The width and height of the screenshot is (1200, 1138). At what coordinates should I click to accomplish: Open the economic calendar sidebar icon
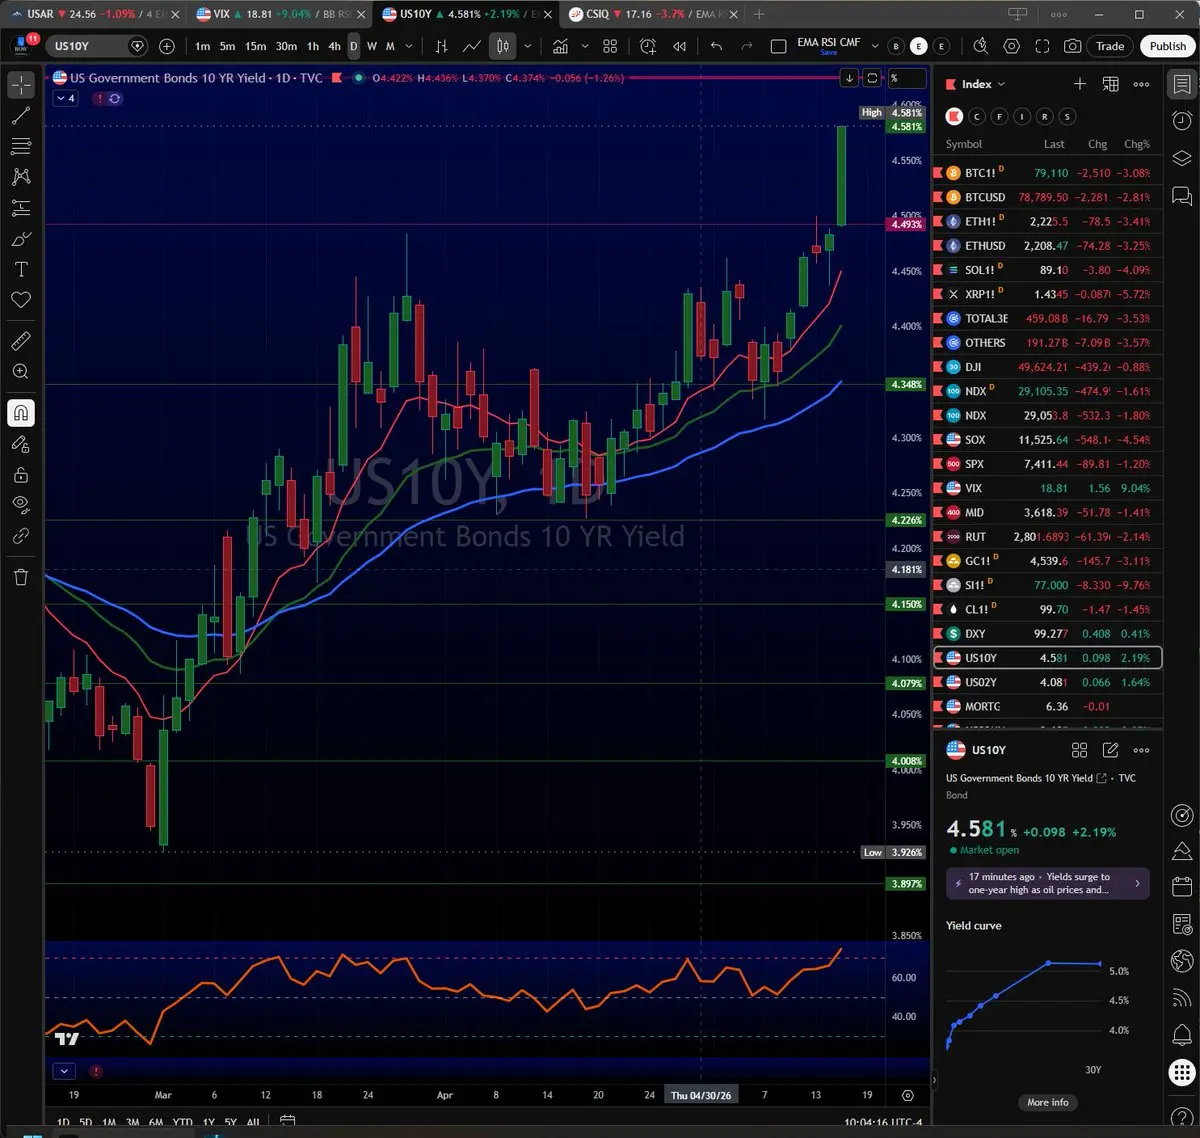point(1182,887)
